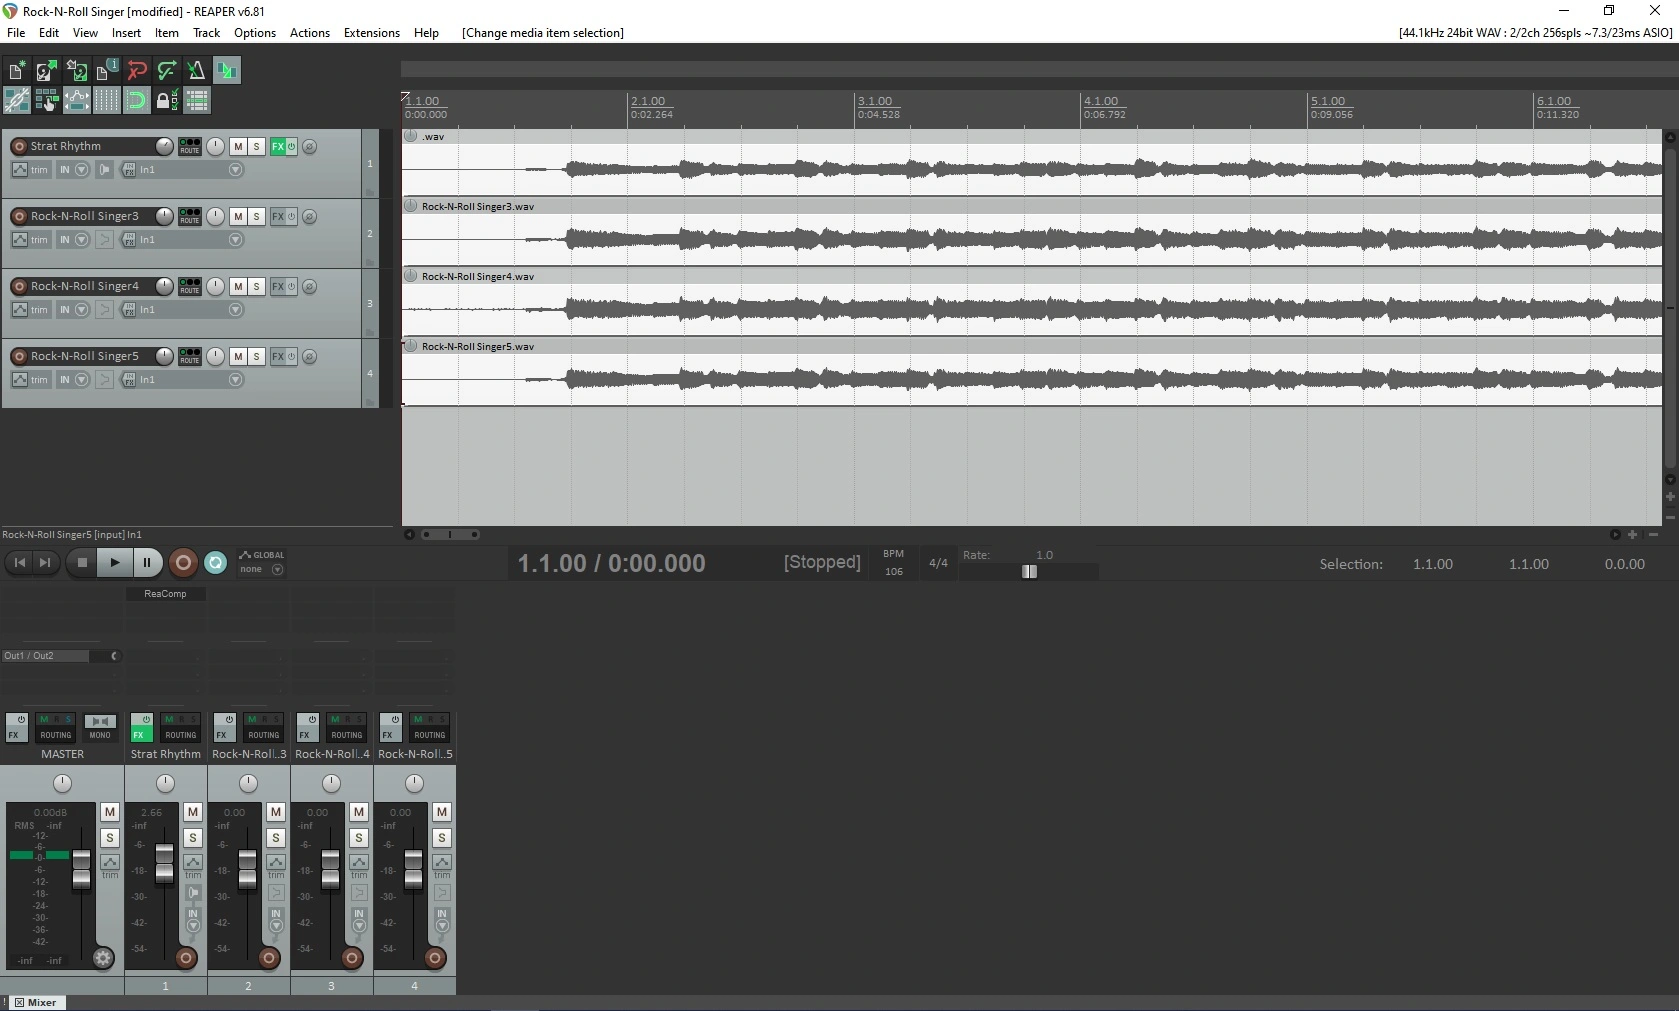Image resolution: width=1679 pixels, height=1011 pixels.
Task: Open Project Settings toolbar icon
Action: [x=107, y=70]
